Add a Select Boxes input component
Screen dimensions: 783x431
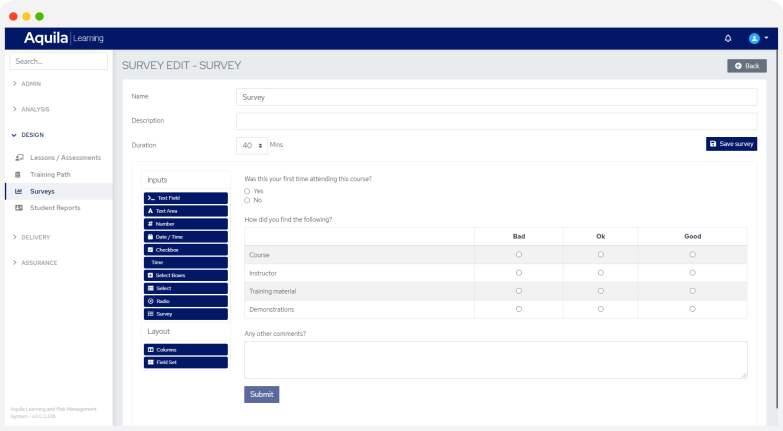[x=186, y=275]
